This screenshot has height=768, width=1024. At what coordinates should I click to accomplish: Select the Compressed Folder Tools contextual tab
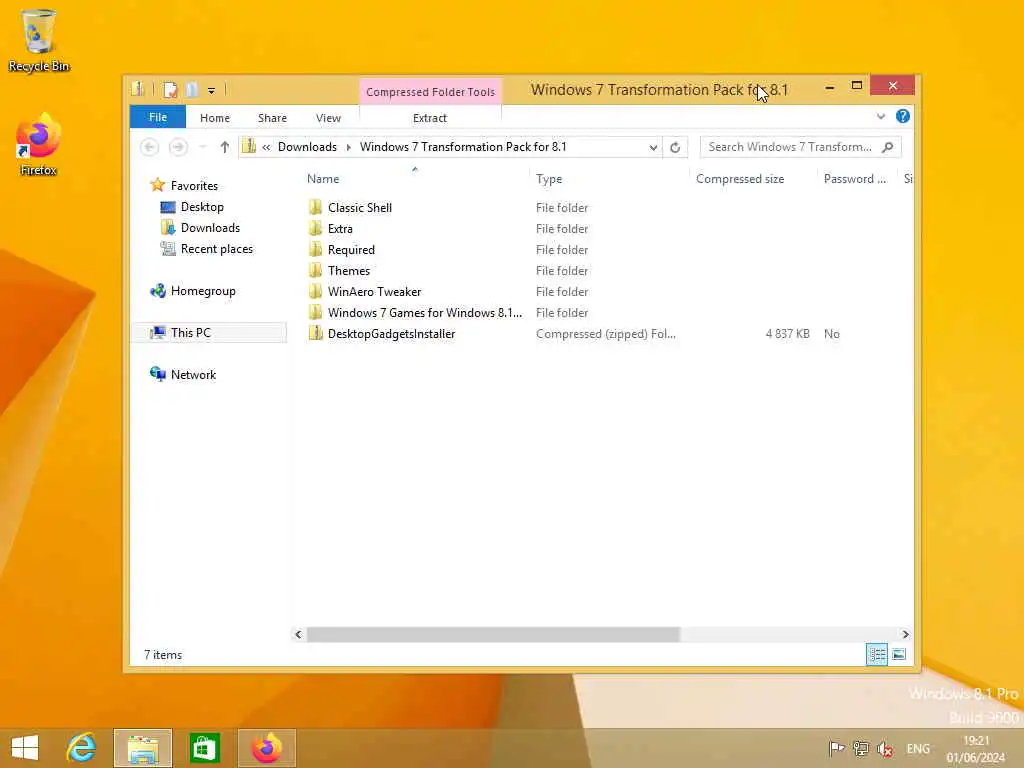tap(430, 92)
